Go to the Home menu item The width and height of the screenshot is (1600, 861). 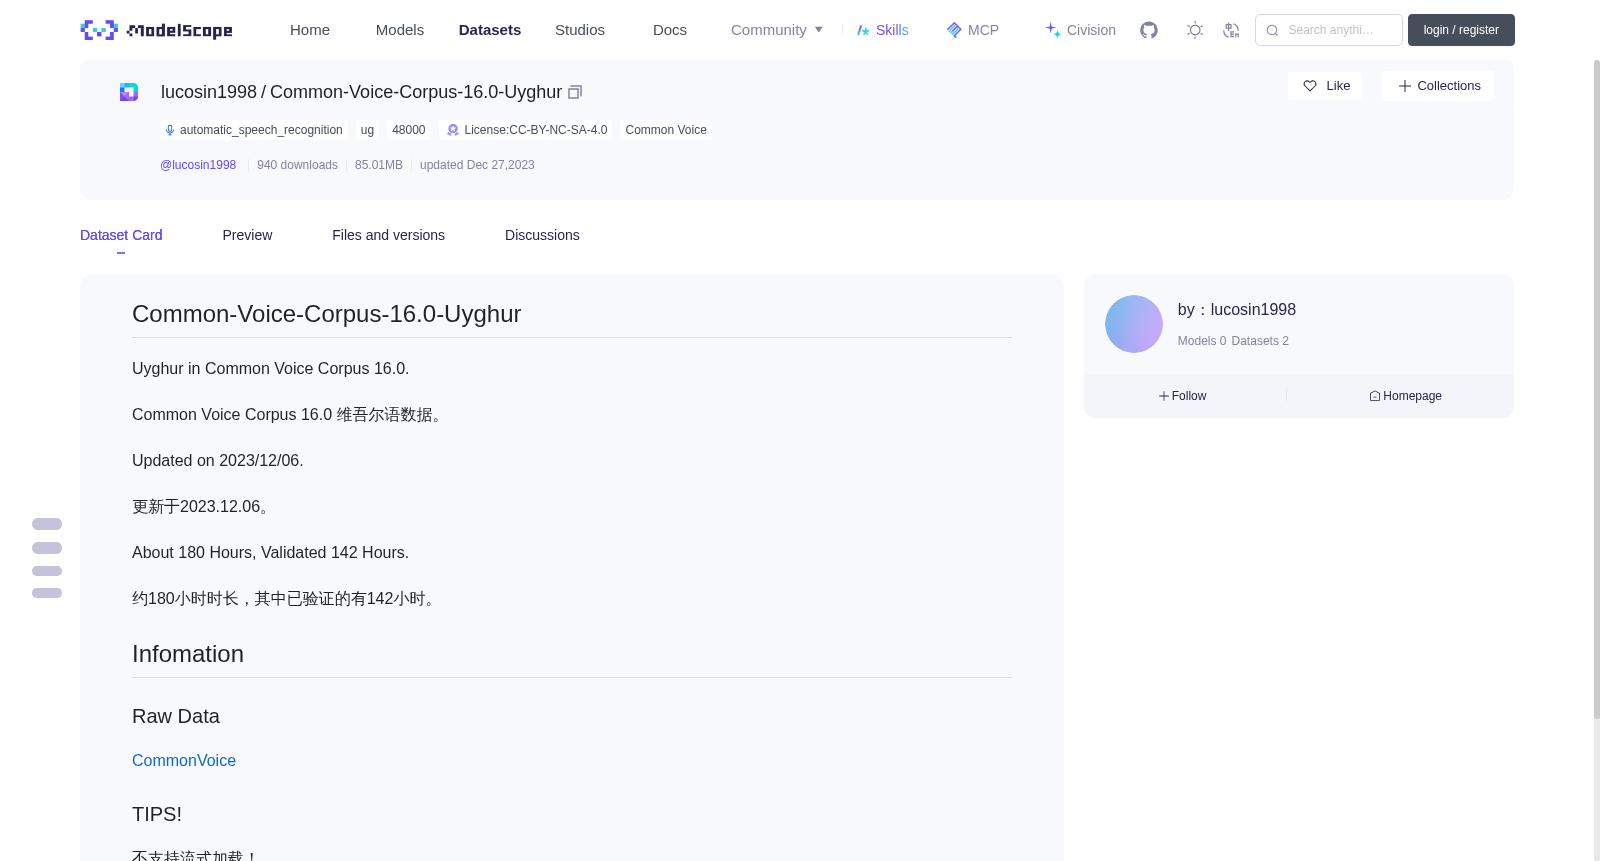pos(310,30)
